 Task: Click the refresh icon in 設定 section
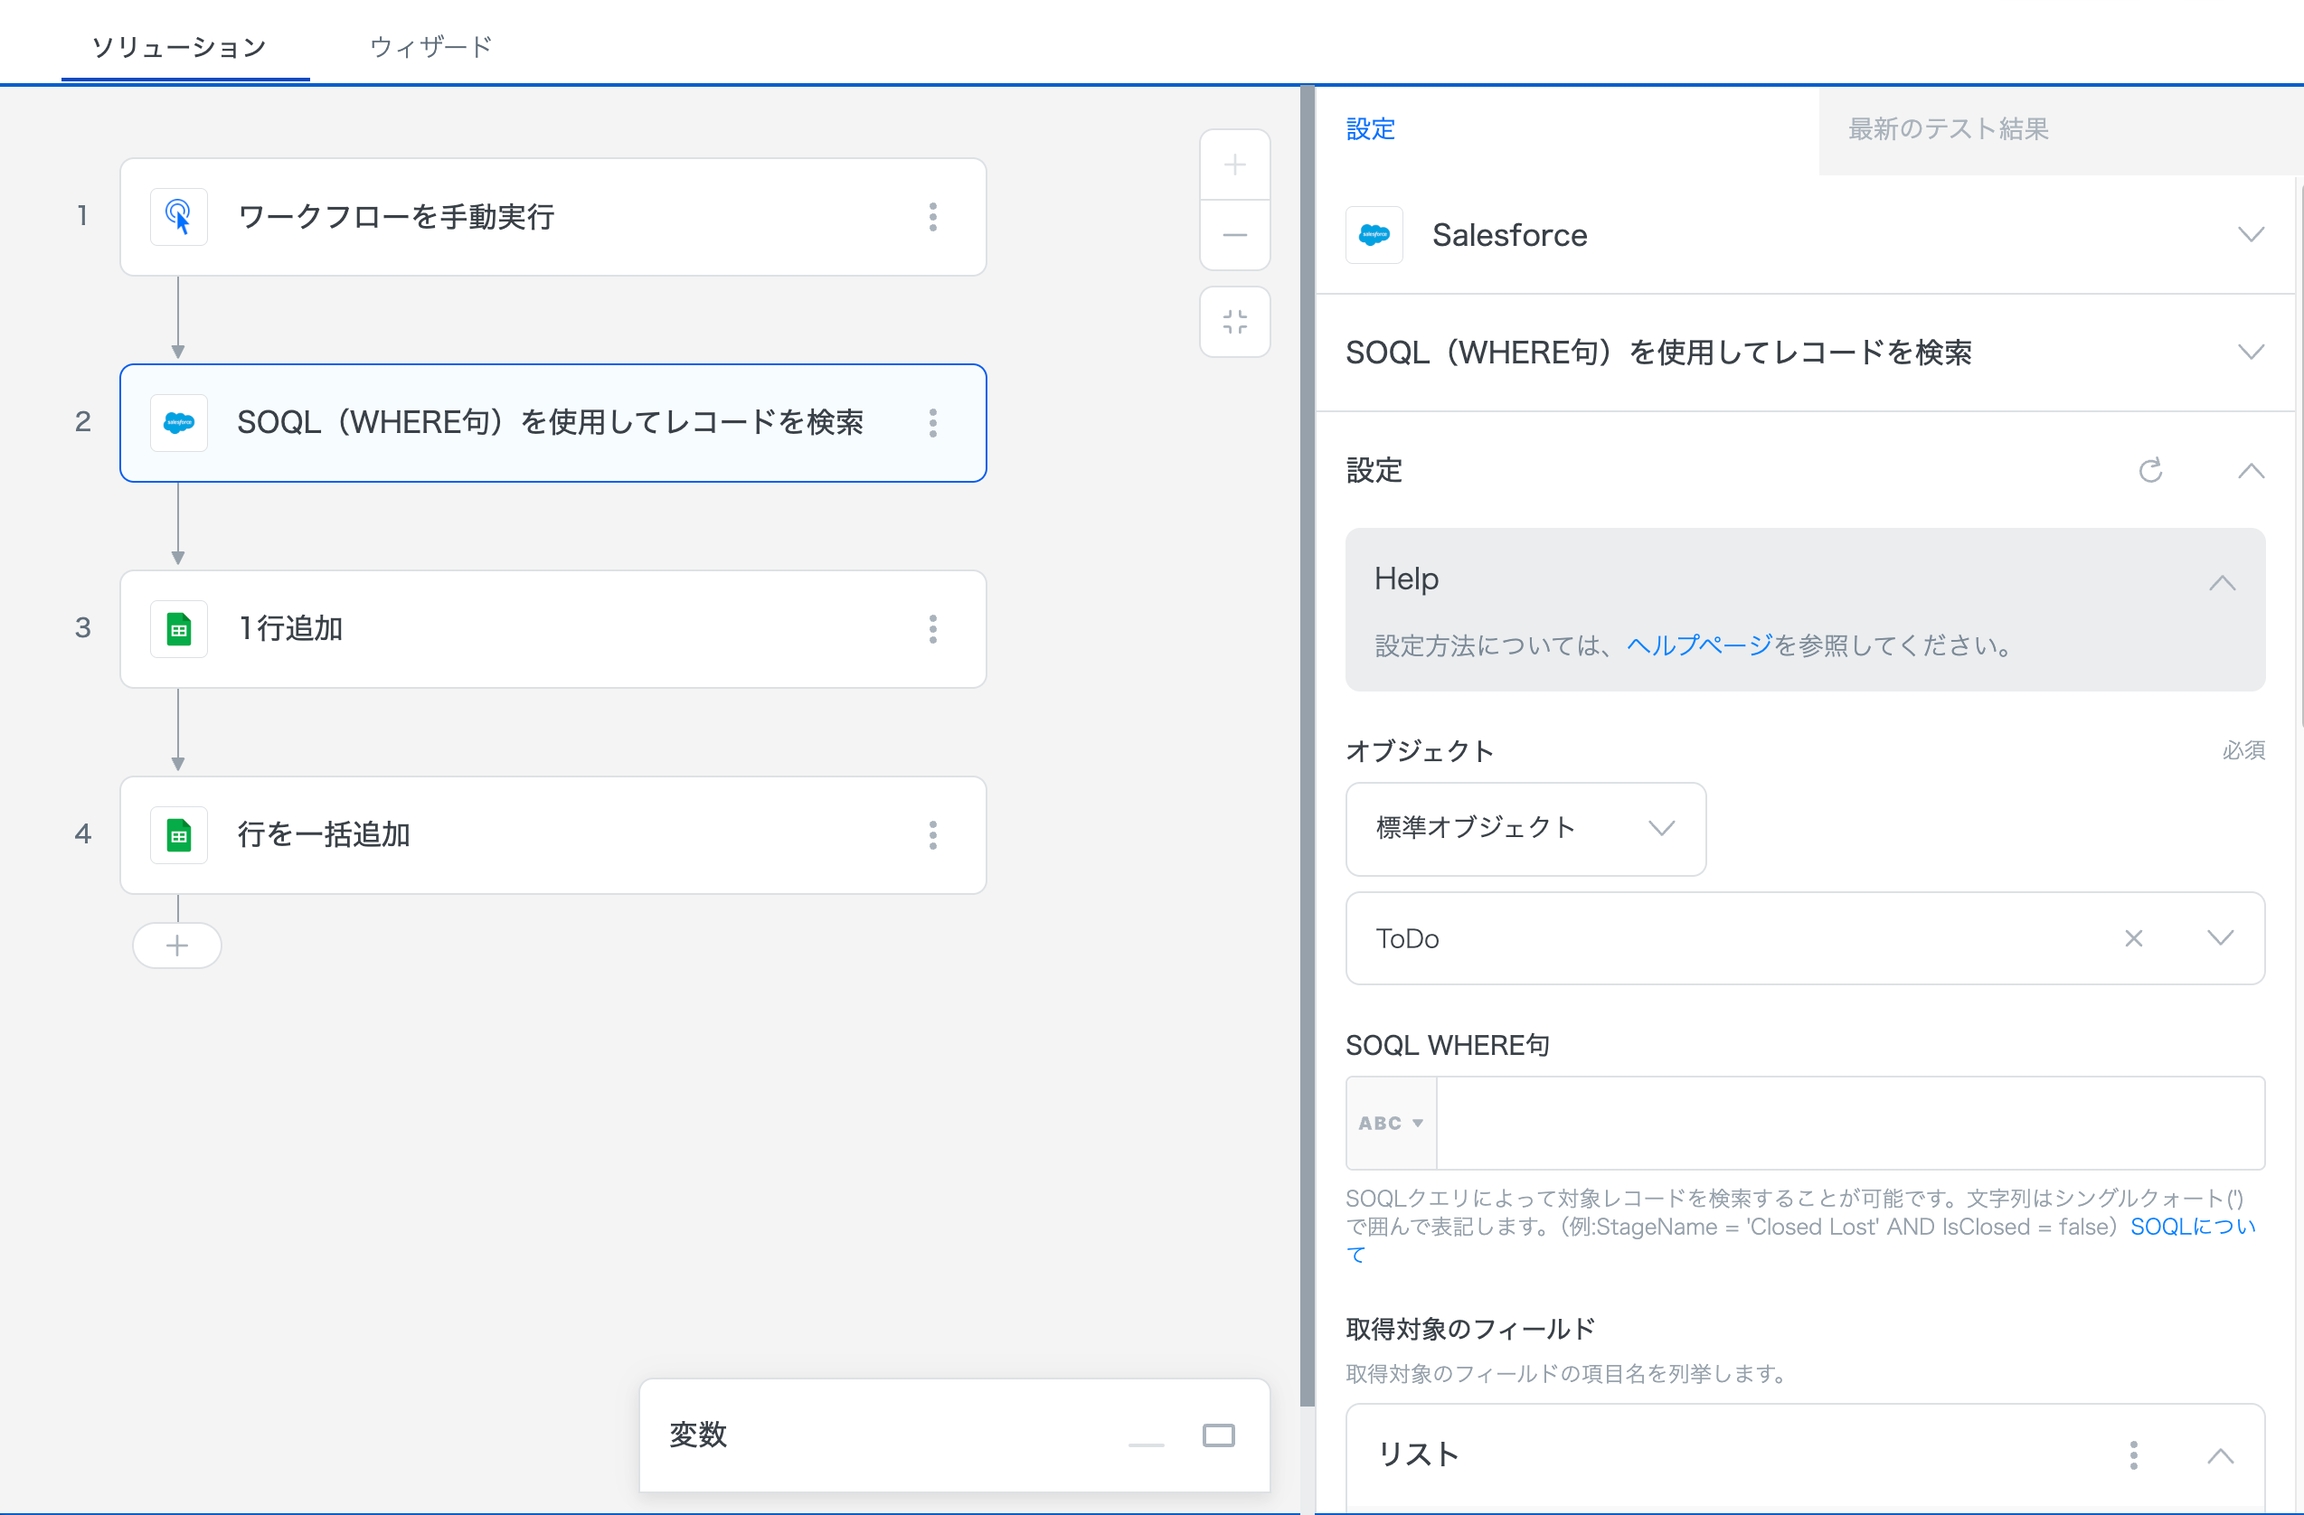point(2150,470)
